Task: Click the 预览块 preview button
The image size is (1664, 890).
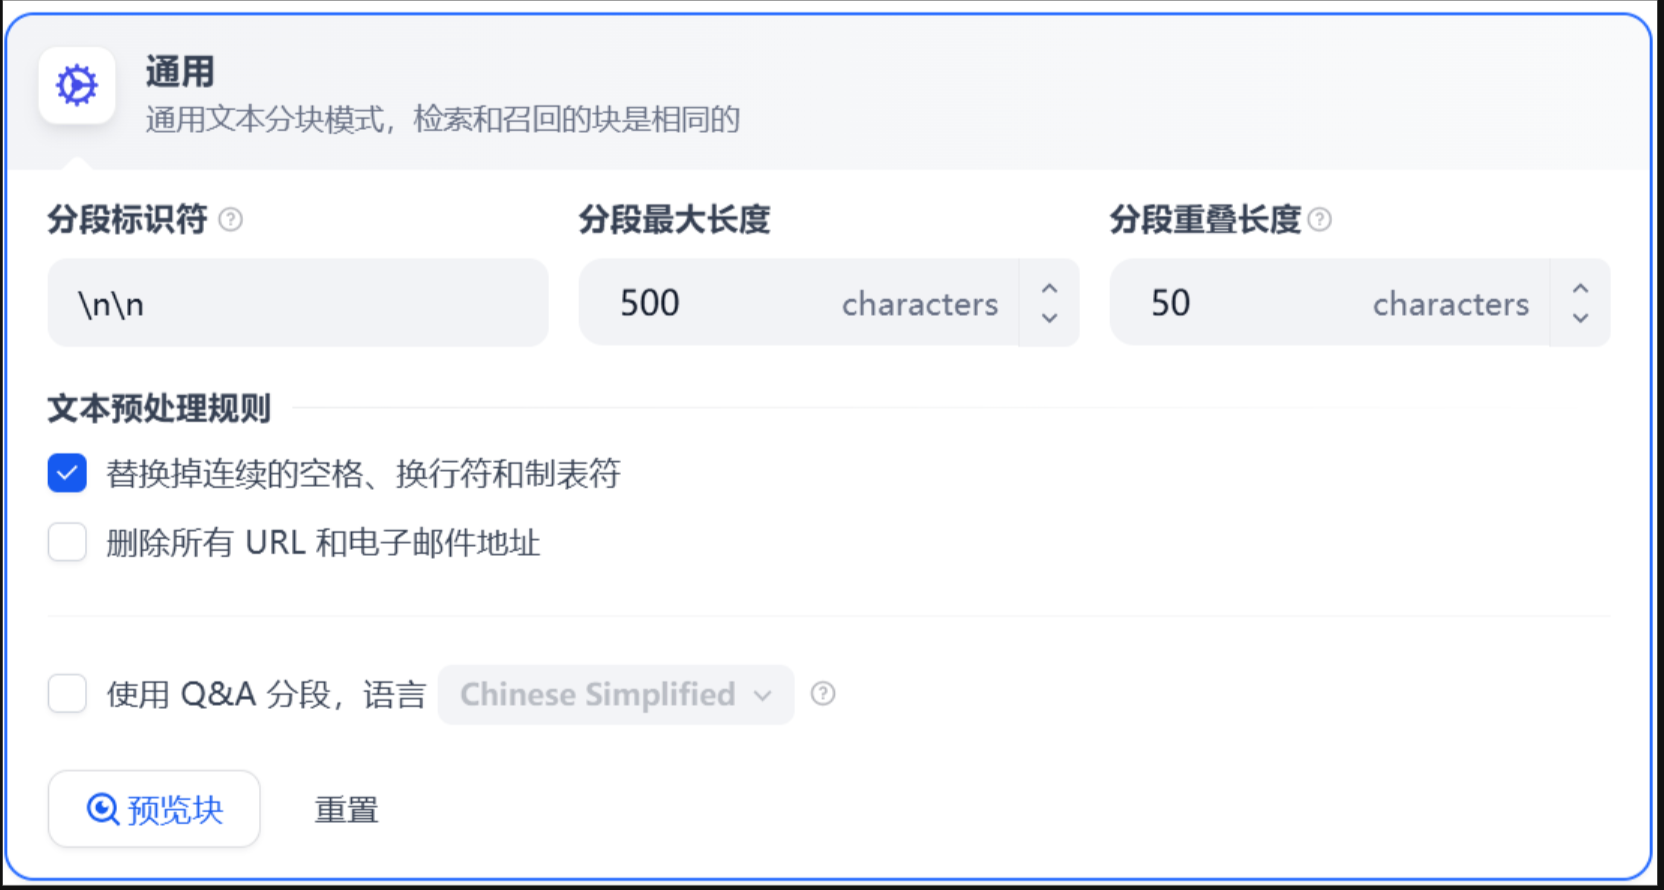Action: 154,808
